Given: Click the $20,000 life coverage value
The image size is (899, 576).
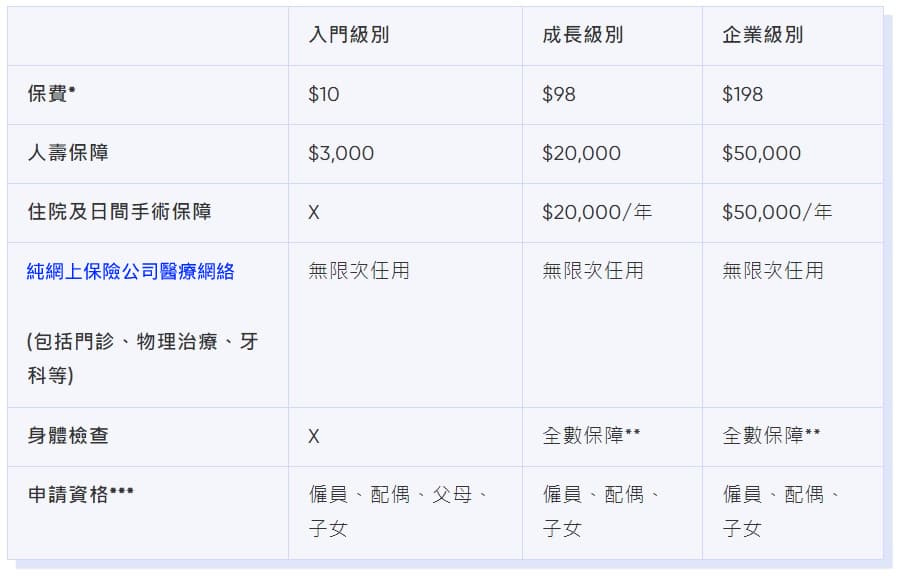Looking at the screenshot, I should click(581, 153).
